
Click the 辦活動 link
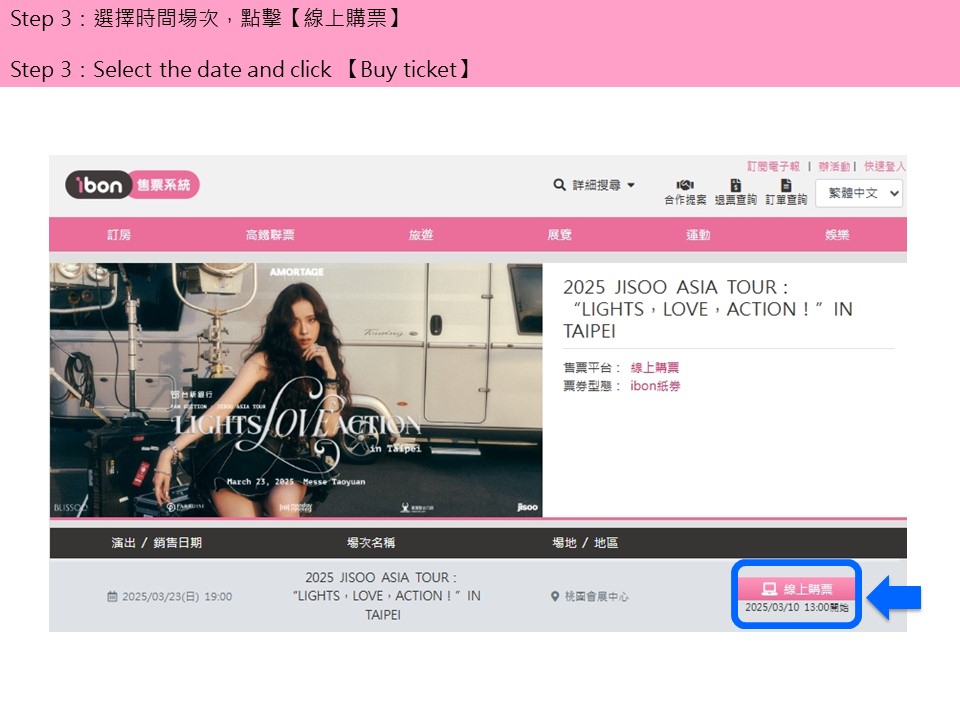tap(834, 166)
